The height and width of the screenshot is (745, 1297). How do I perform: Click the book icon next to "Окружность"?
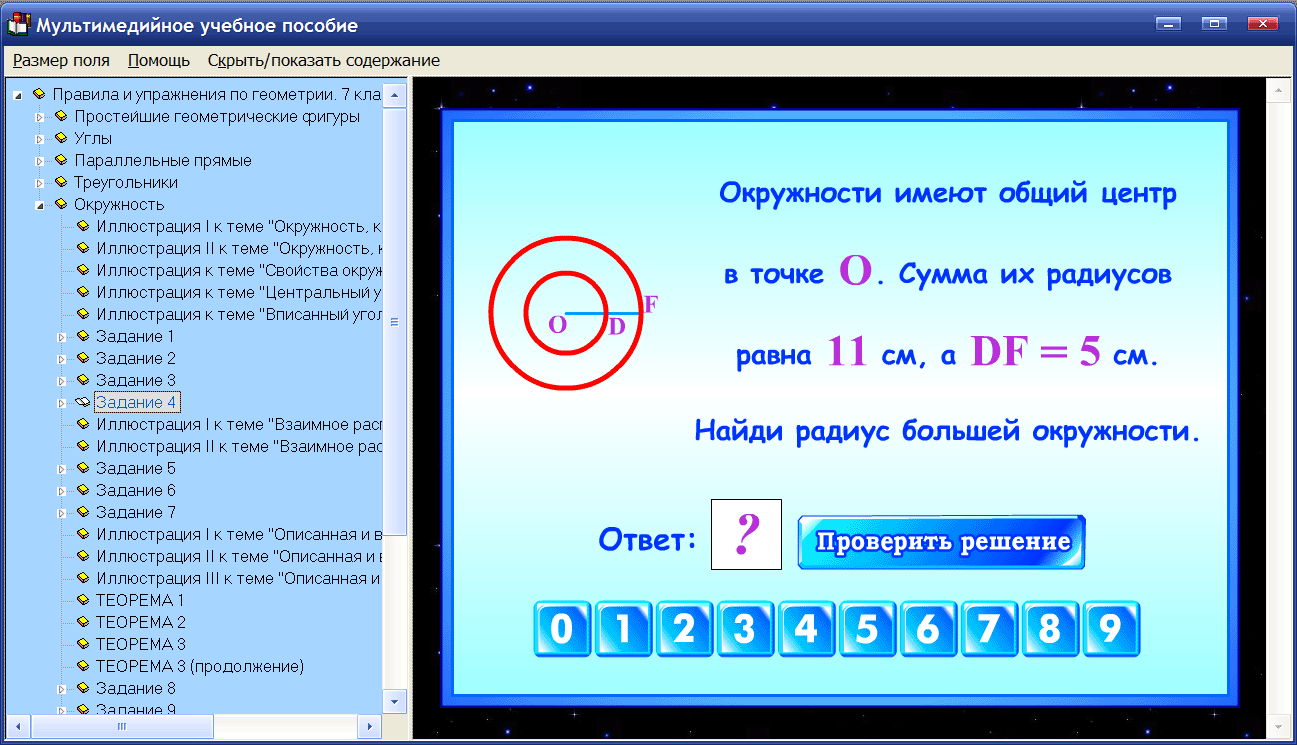pos(61,204)
